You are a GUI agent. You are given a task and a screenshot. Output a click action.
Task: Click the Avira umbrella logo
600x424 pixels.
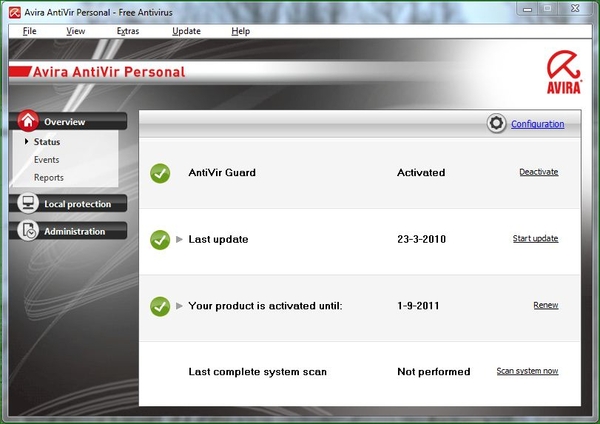(564, 72)
